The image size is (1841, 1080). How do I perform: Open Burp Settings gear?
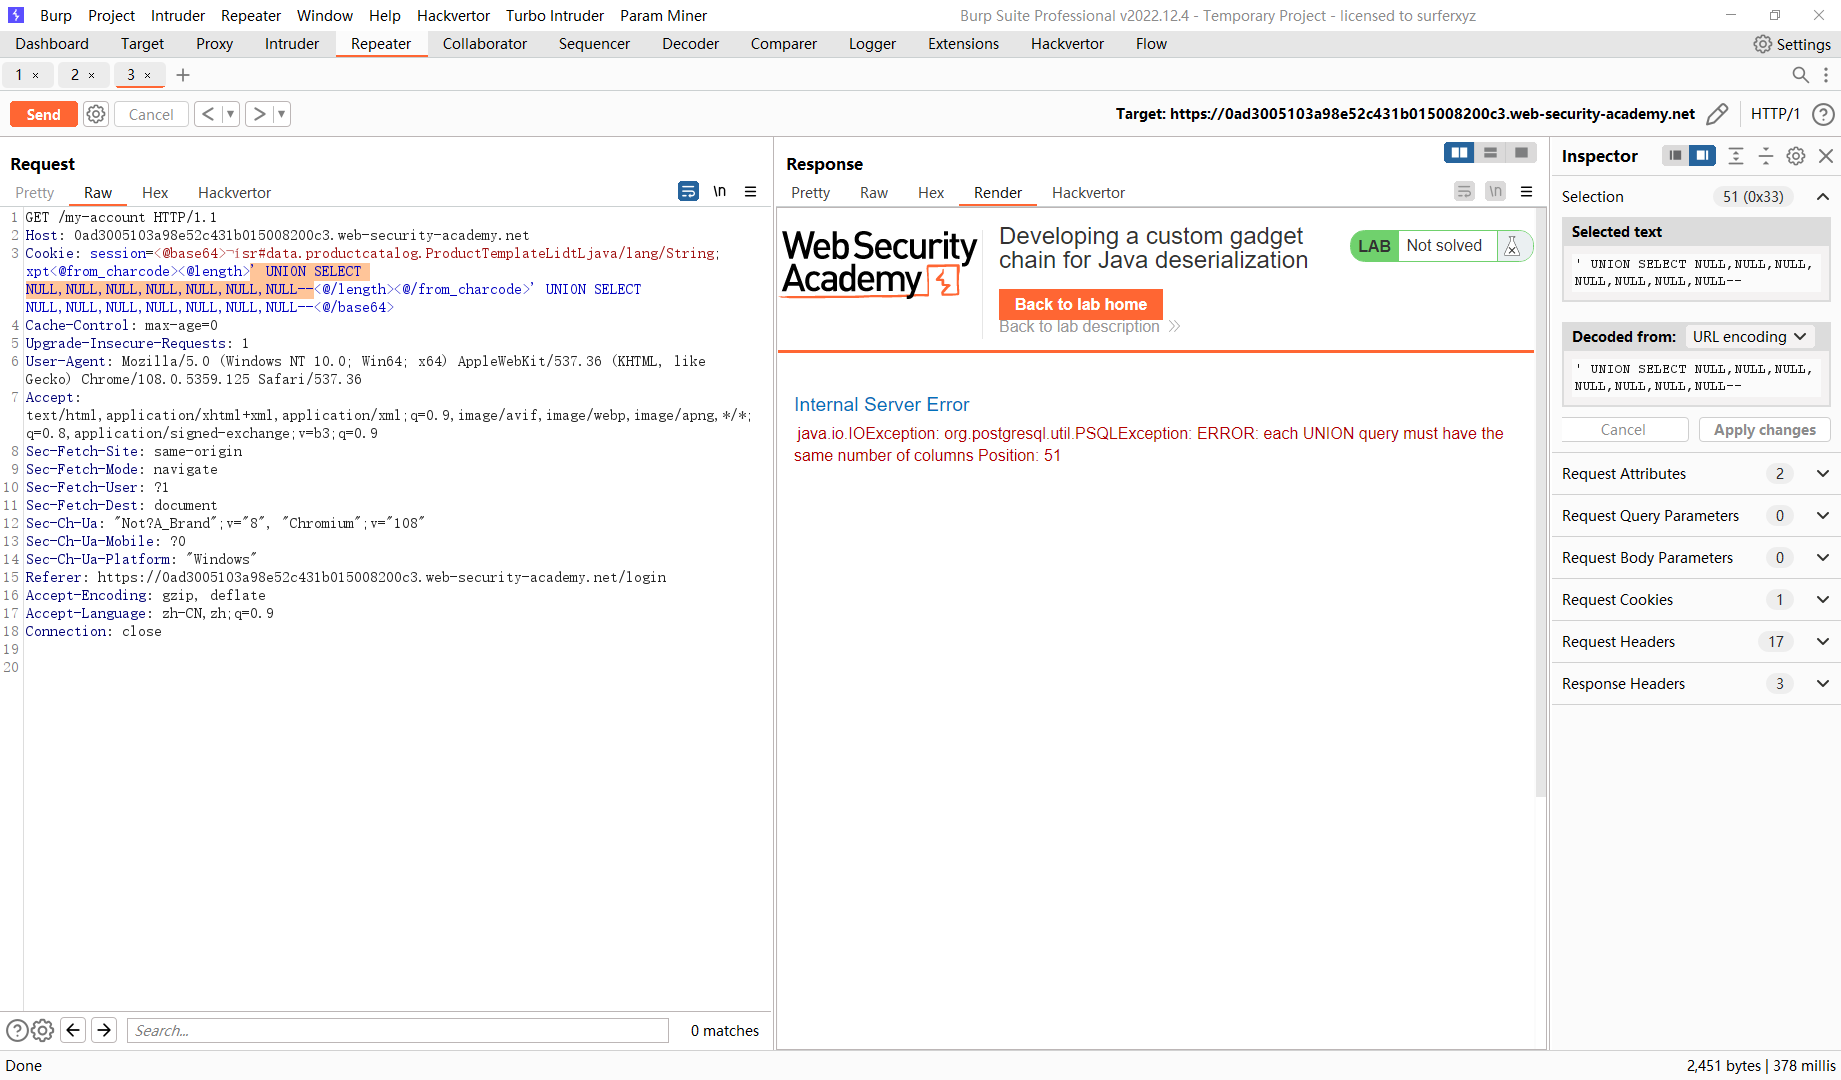coord(1792,44)
